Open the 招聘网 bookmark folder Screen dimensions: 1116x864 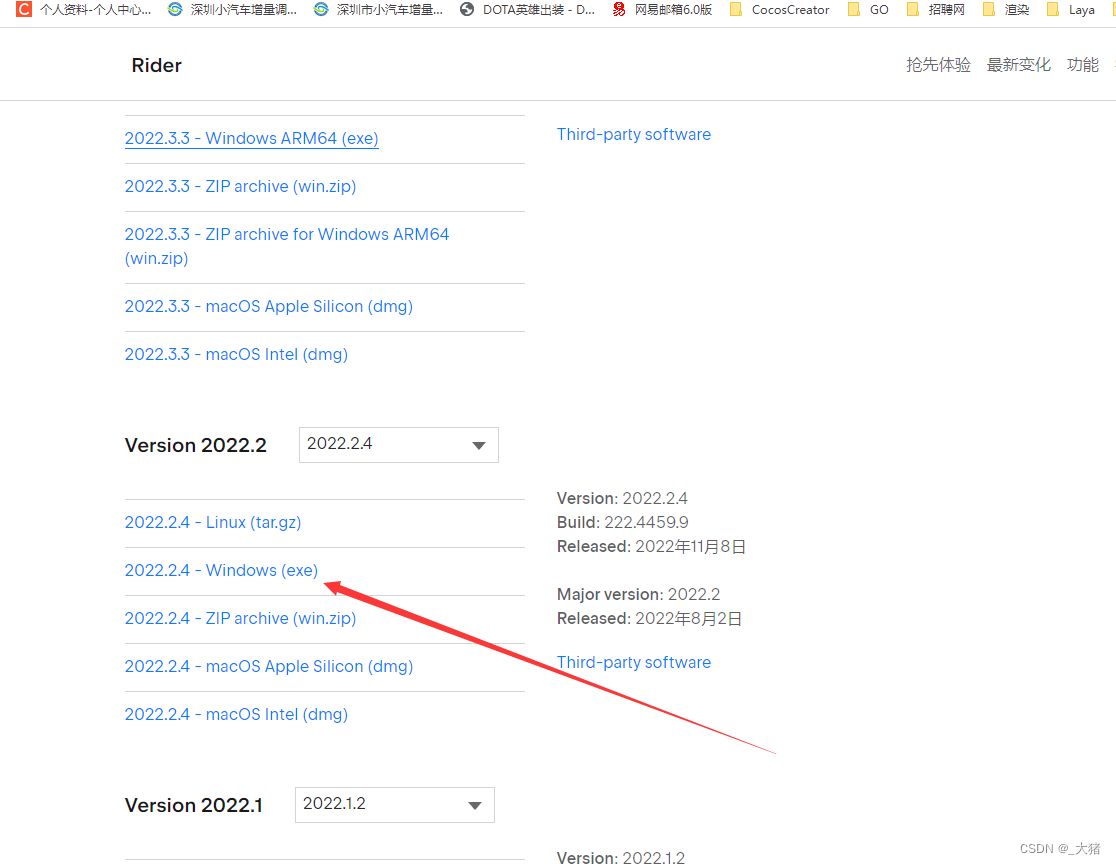tap(935, 9)
